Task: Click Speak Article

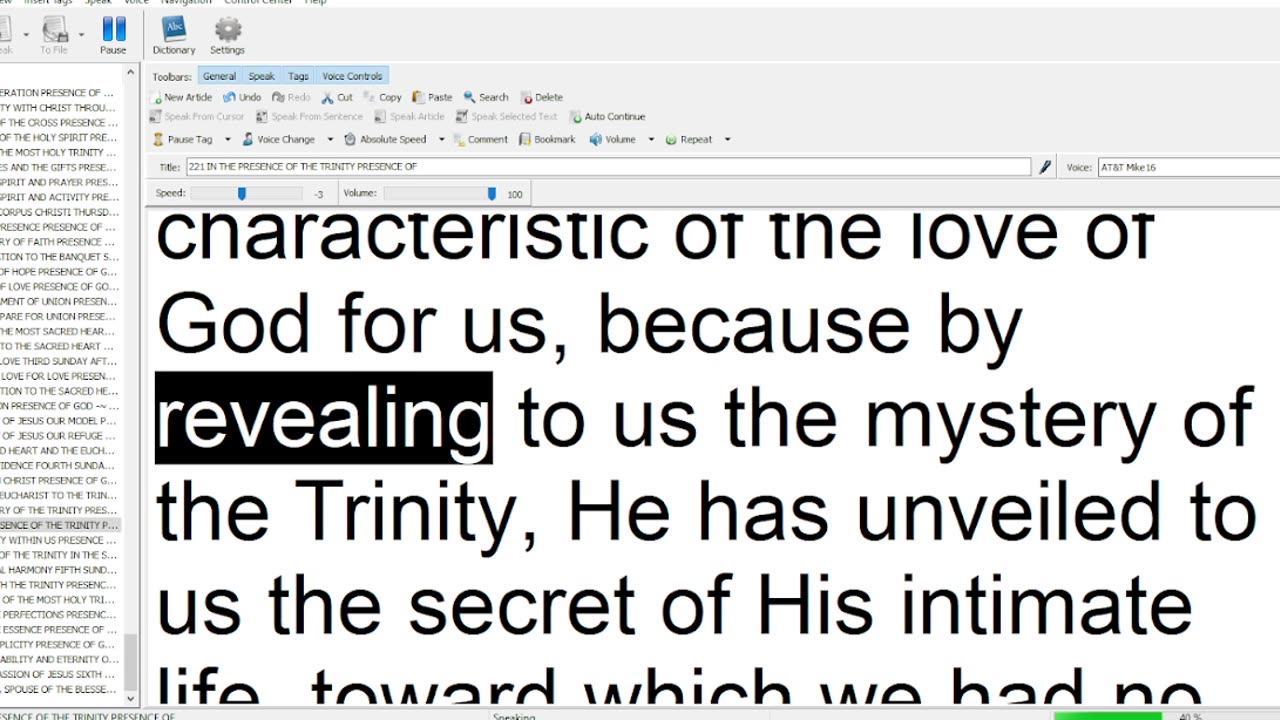Action: point(409,117)
